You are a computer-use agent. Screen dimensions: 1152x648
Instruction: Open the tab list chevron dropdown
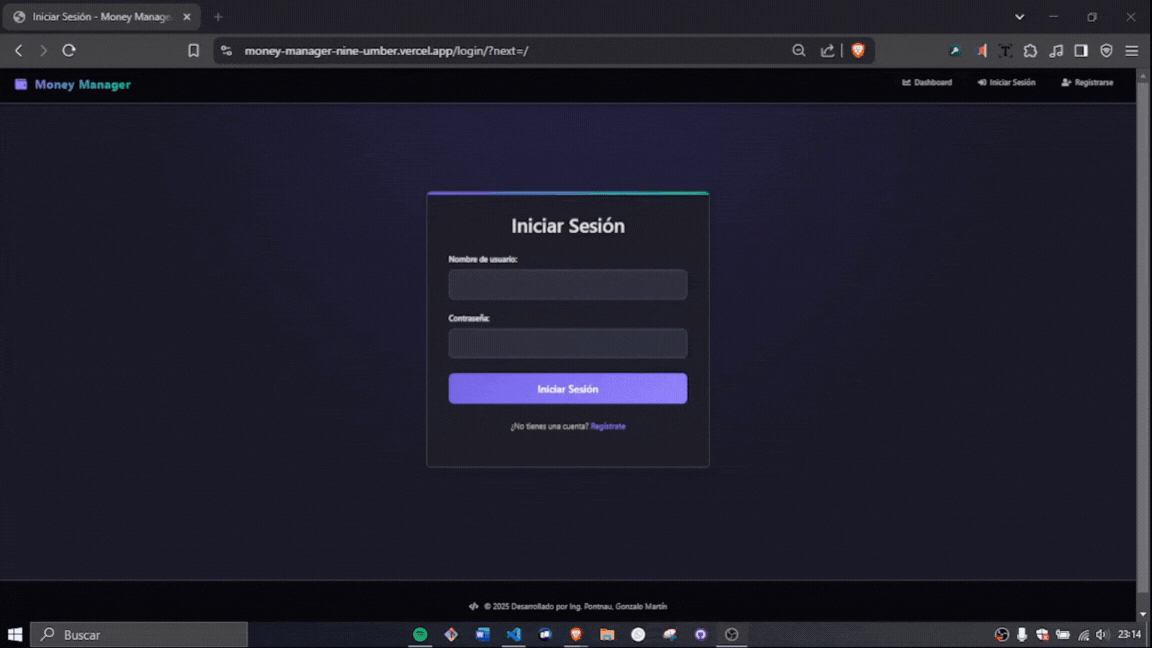[x=1019, y=16]
